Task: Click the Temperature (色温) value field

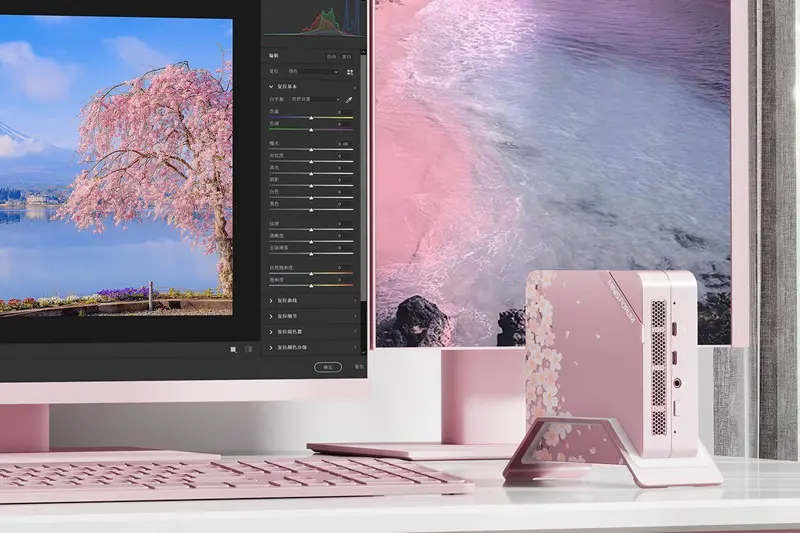Action: (344, 112)
